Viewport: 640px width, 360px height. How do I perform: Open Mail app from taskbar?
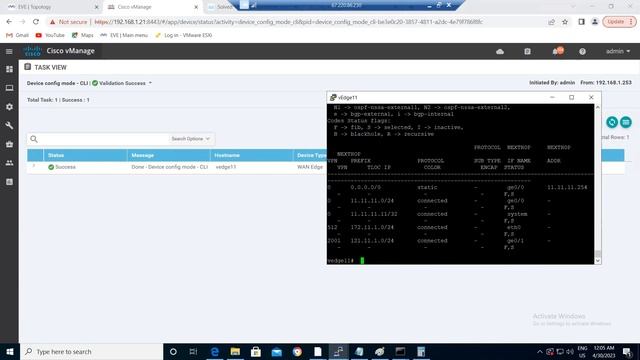pos(276,351)
